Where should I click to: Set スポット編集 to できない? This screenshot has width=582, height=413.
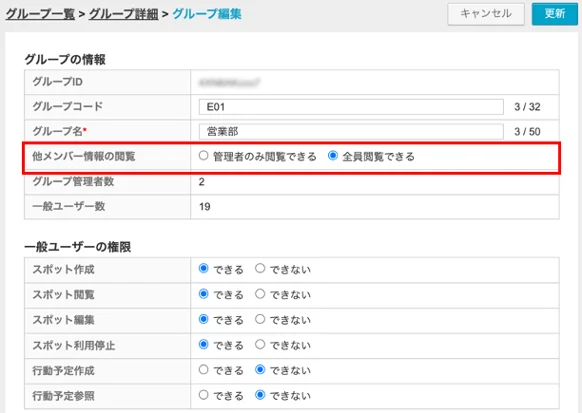pos(260,319)
